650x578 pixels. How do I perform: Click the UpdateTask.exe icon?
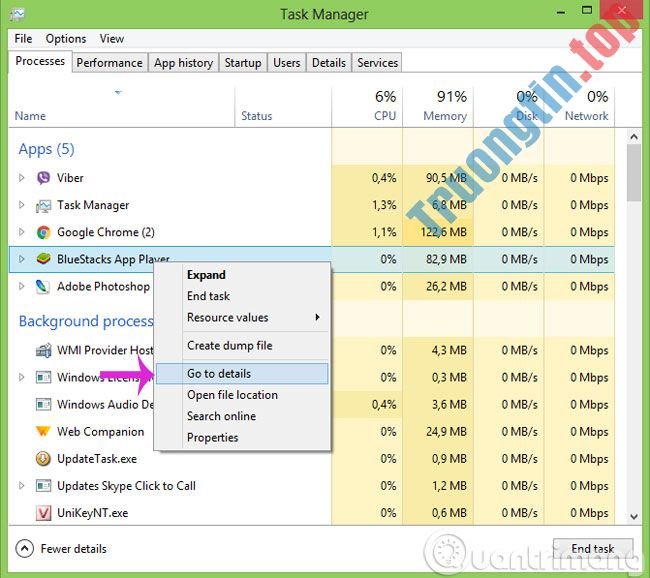(x=43, y=459)
